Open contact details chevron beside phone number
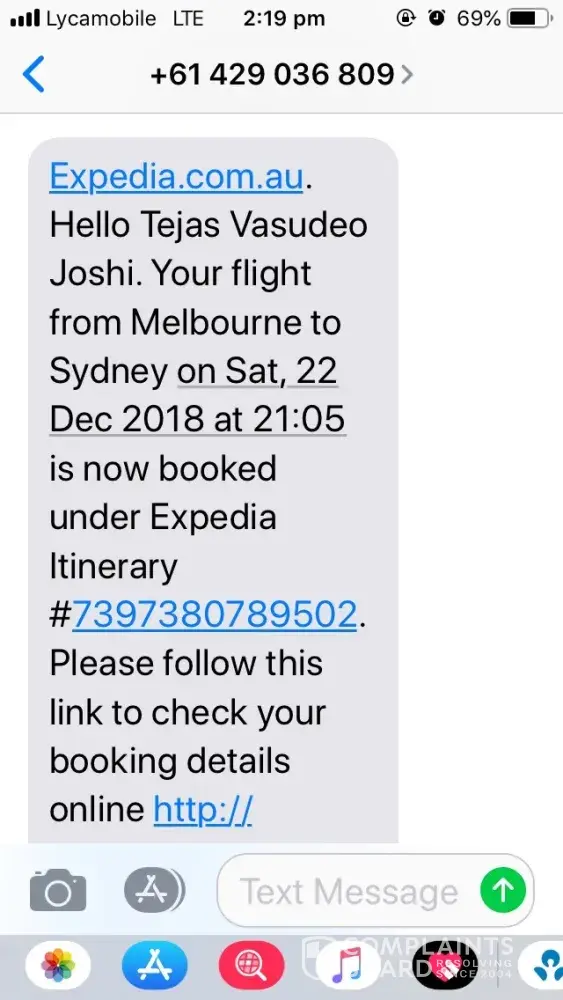Image resolution: width=563 pixels, height=1000 pixels. tap(407, 75)
